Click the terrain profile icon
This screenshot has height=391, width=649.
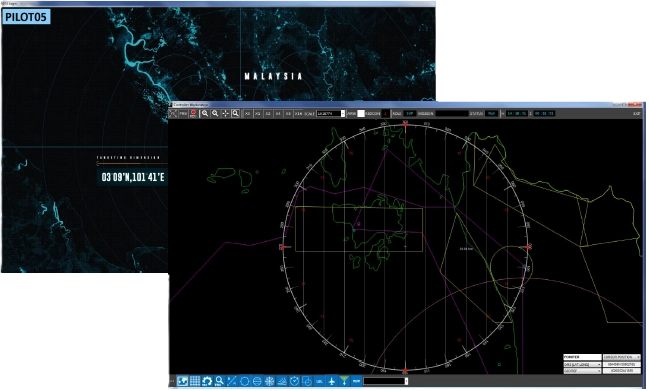point(282,381)
